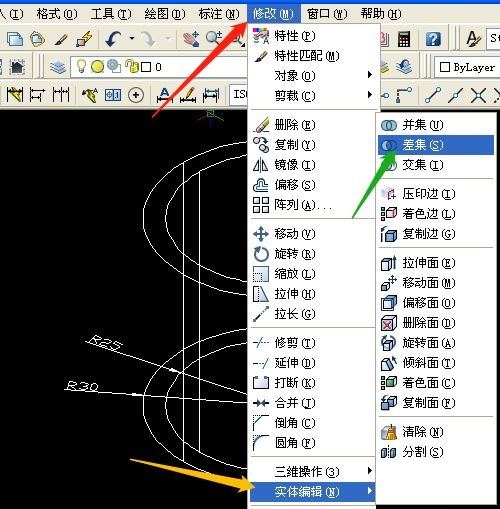The width and height of the screenshot is (500, 509).
Task: Open the 工具(T) menu
Action: [x=111, y=14]
